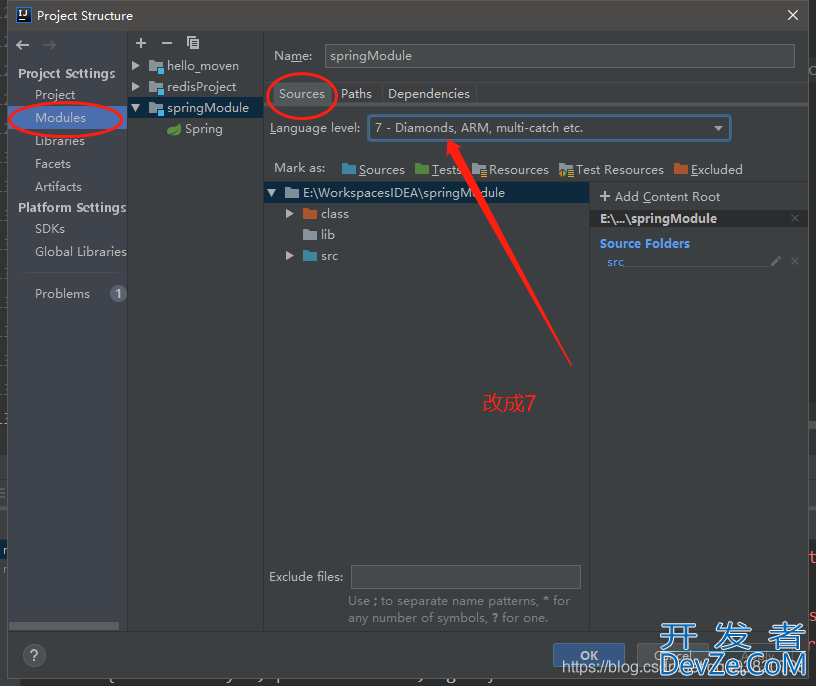The width and height of the screenshot is (816, 686).
Task: Unmark src source folder with X
Action: tap(795, 261)
